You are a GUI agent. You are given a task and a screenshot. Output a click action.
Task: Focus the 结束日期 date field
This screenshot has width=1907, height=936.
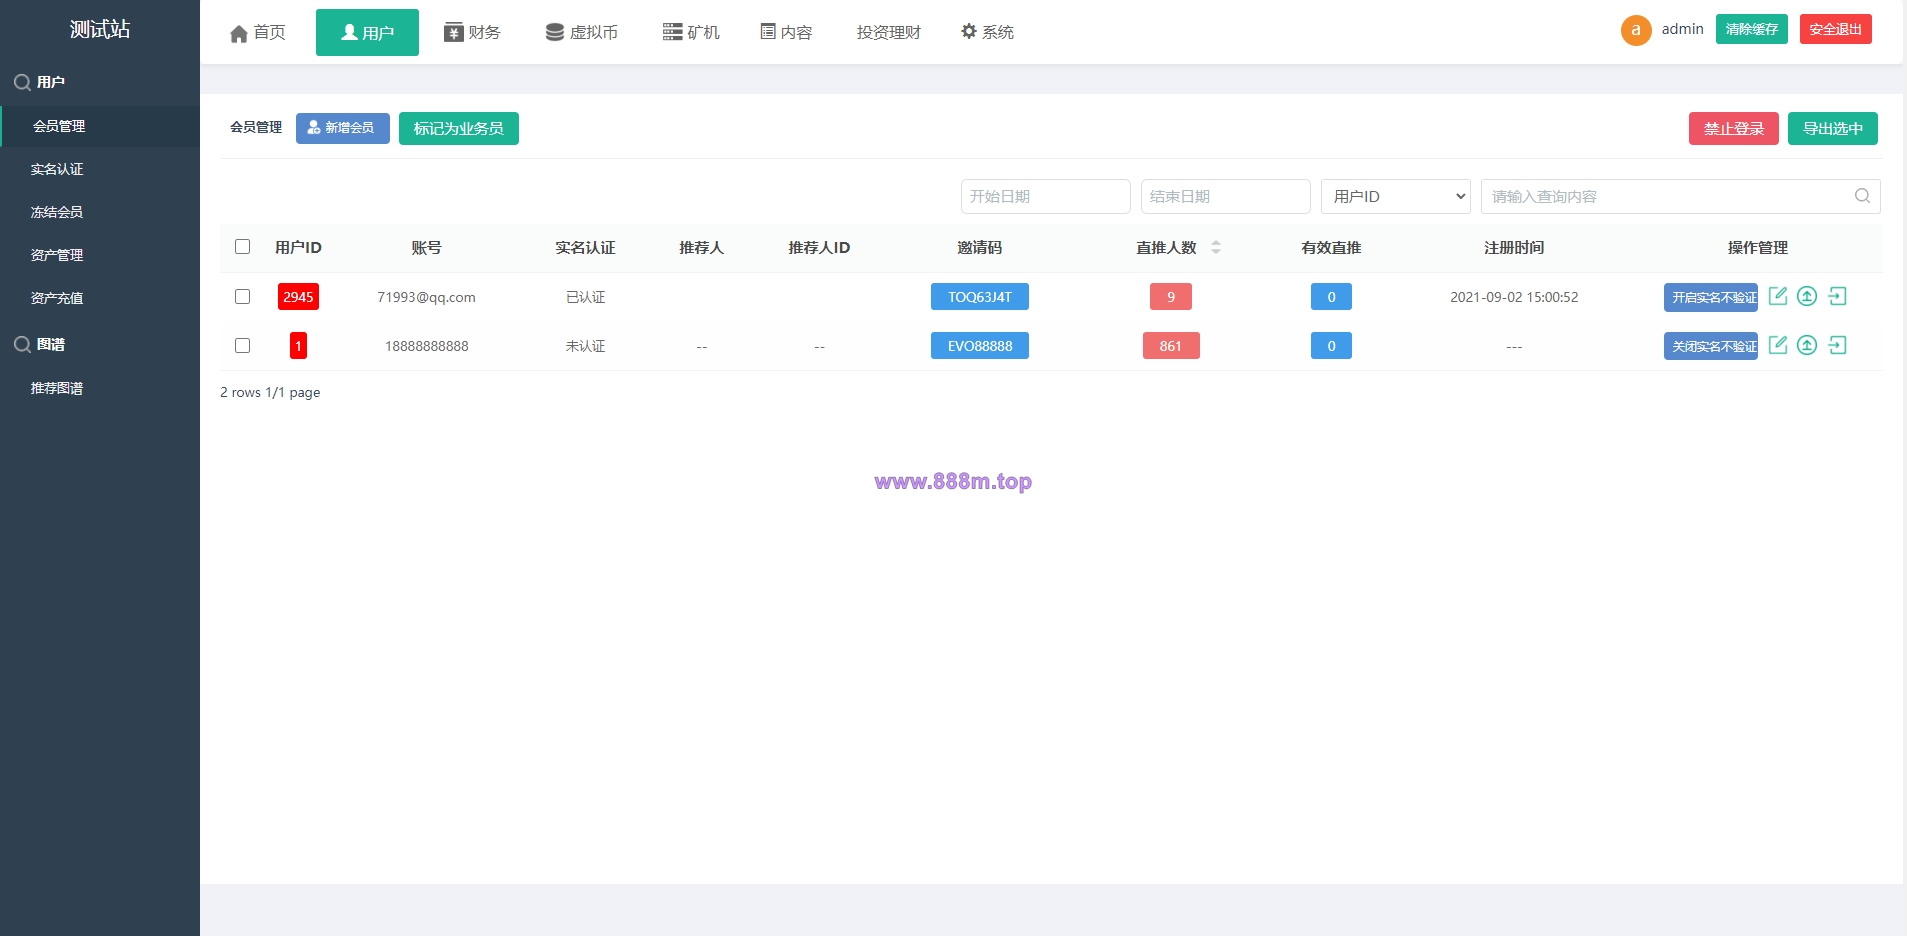tap(1226, 196)
